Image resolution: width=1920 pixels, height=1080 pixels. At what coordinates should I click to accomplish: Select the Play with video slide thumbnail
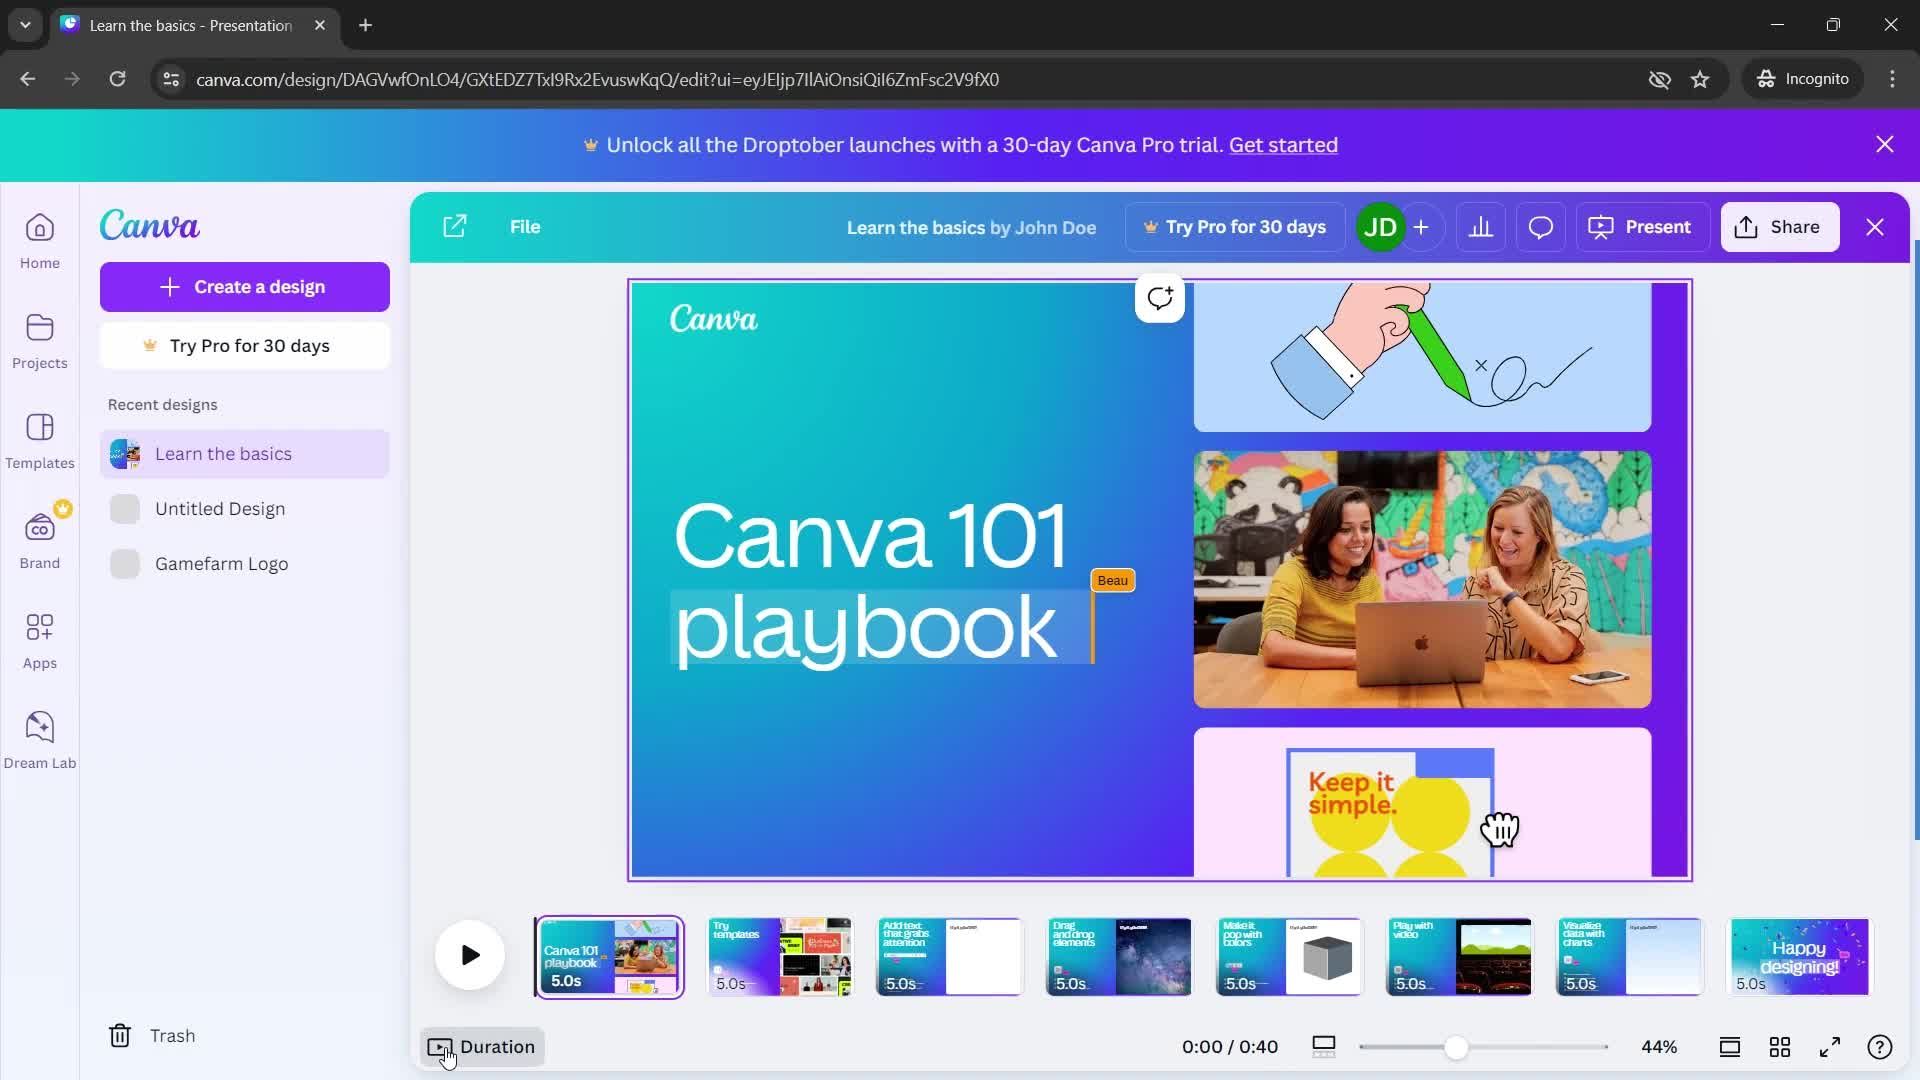coord(1459,957)
